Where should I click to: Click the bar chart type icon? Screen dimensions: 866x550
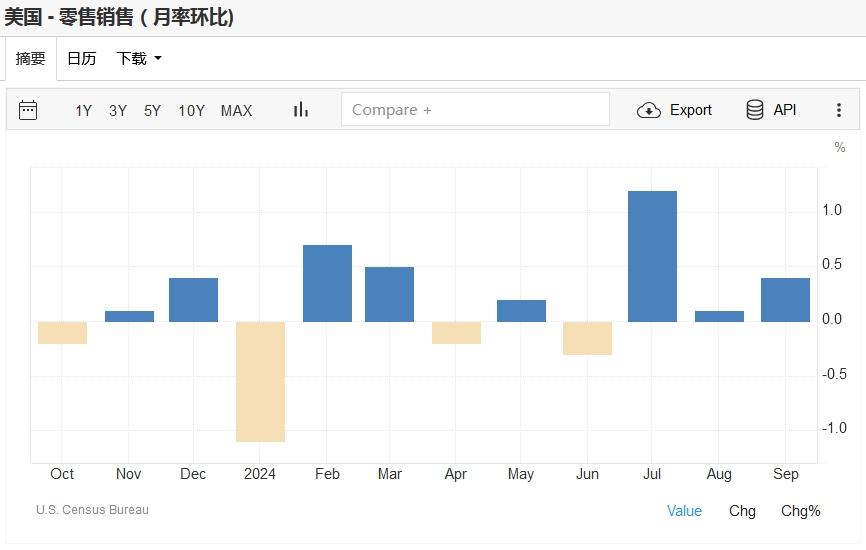(x=300, y=110)
